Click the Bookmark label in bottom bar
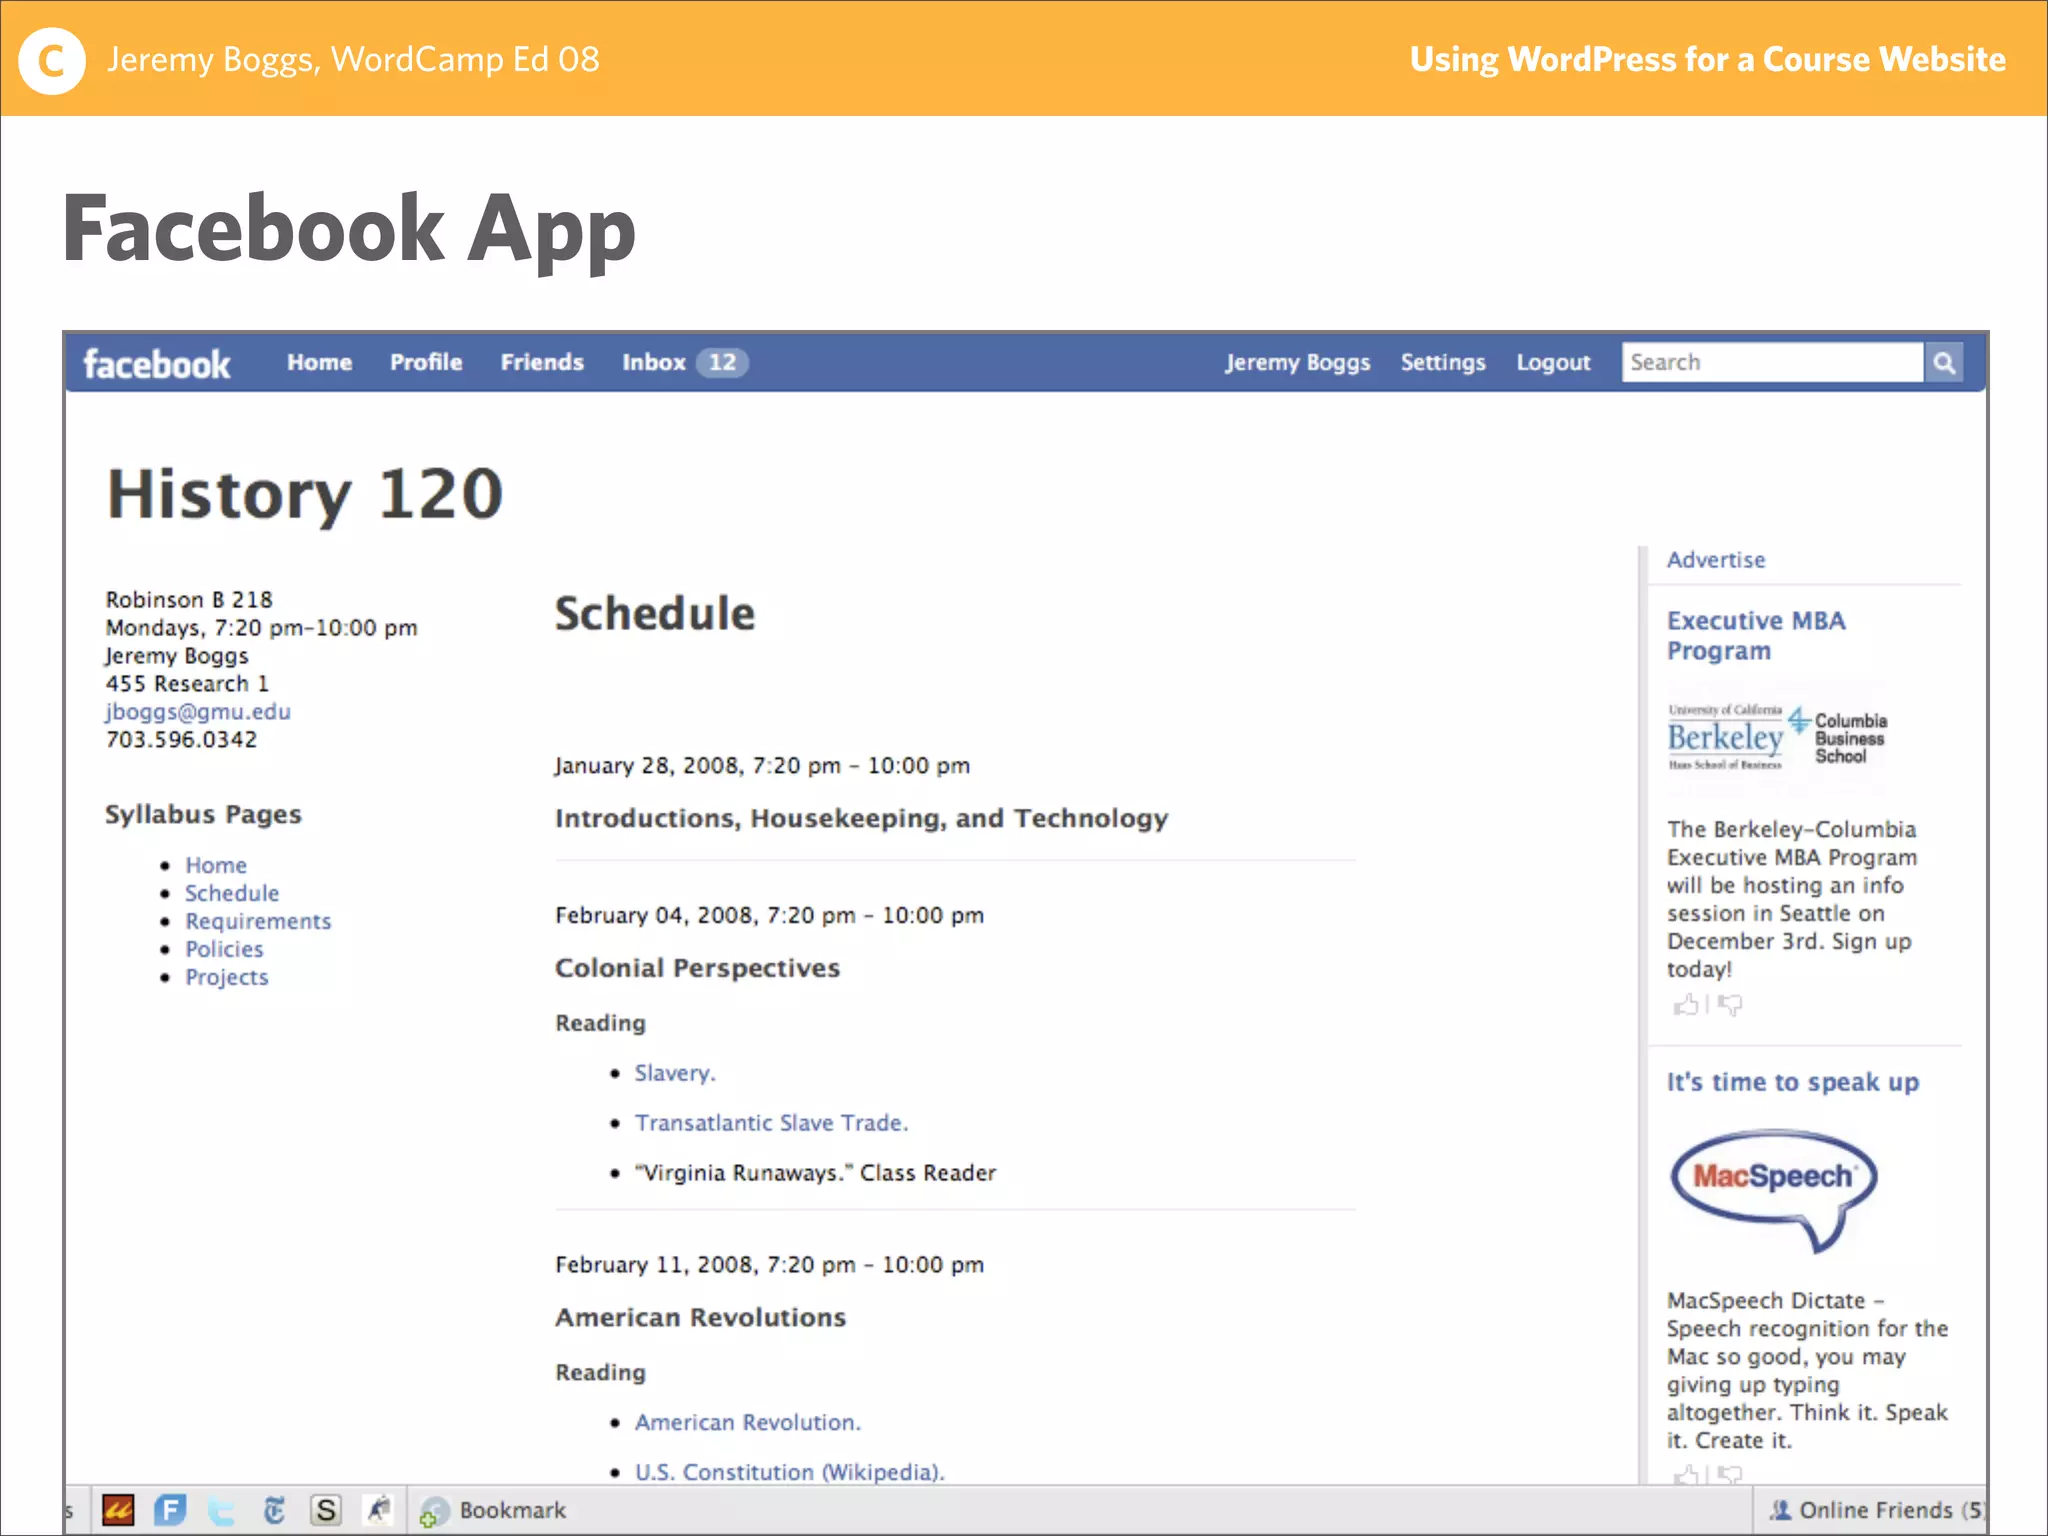This screenshot has width=2048, height=1536. 513,1510
